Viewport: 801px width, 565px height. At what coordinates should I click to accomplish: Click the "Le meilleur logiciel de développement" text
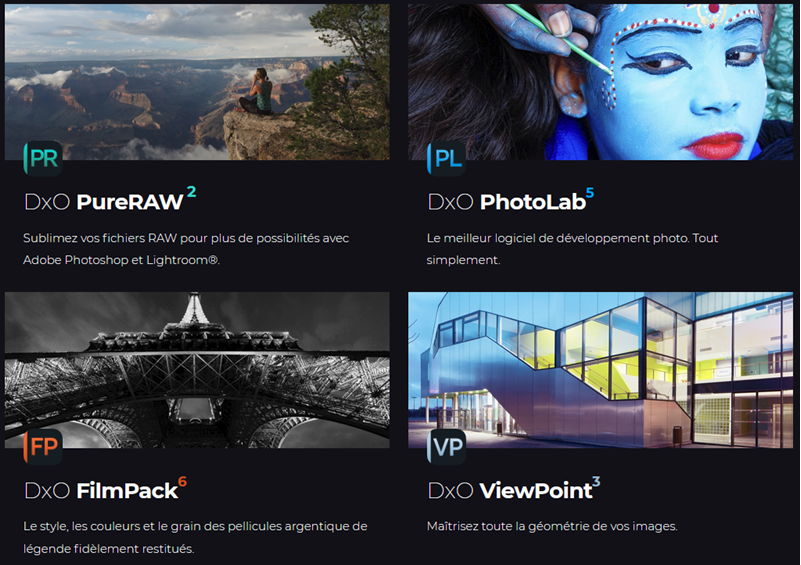[572, 249]
